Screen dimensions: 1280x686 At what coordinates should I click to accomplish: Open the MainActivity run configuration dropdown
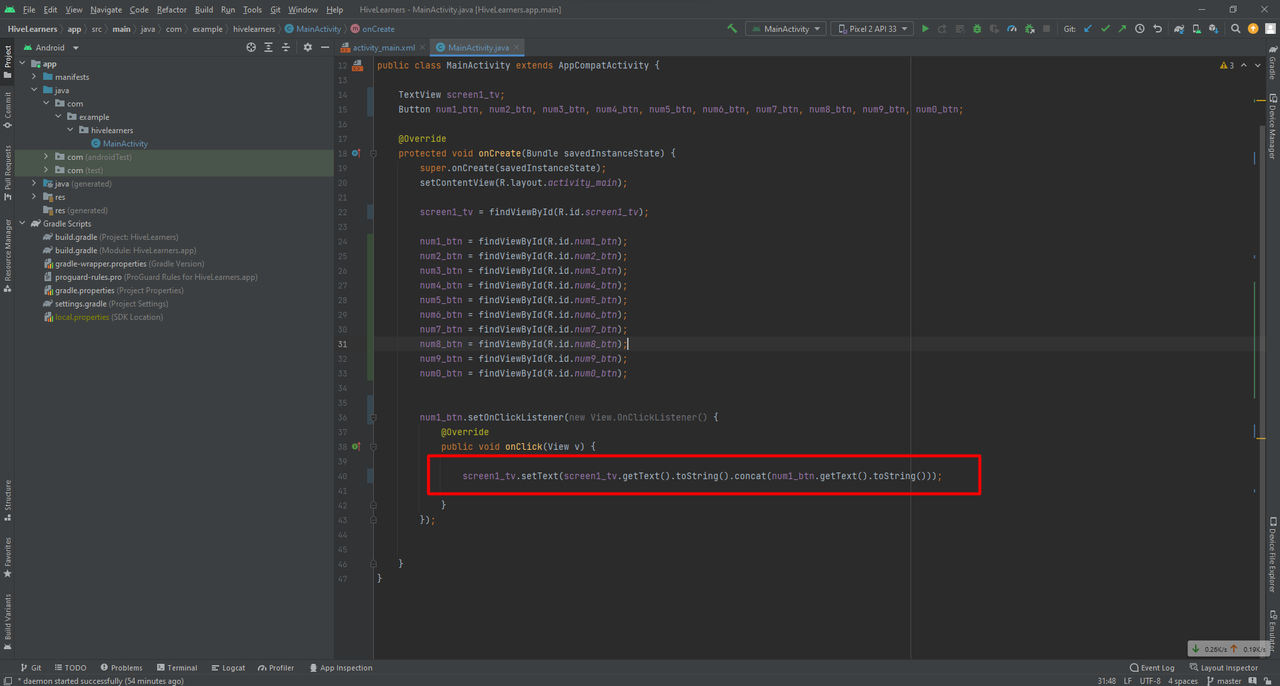pyautogui.click(x=785, y=29)
